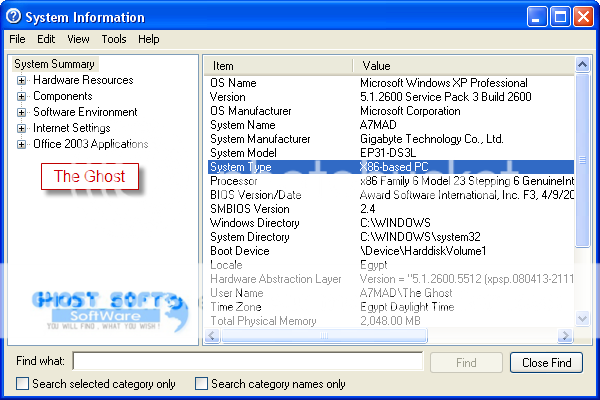Screen dimensions: 600x400
Task: Click the Value column header
Action: 463,66
